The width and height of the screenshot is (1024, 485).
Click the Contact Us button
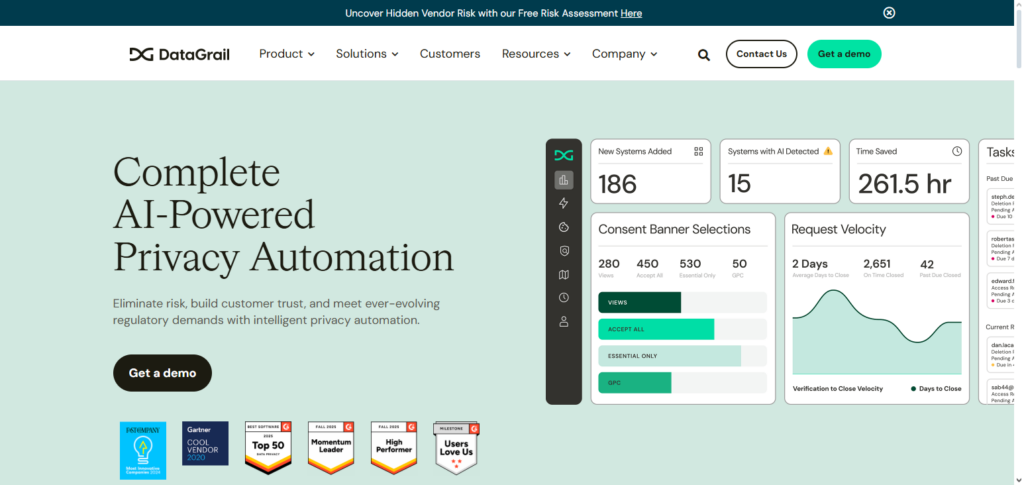[x=761, y=54]
